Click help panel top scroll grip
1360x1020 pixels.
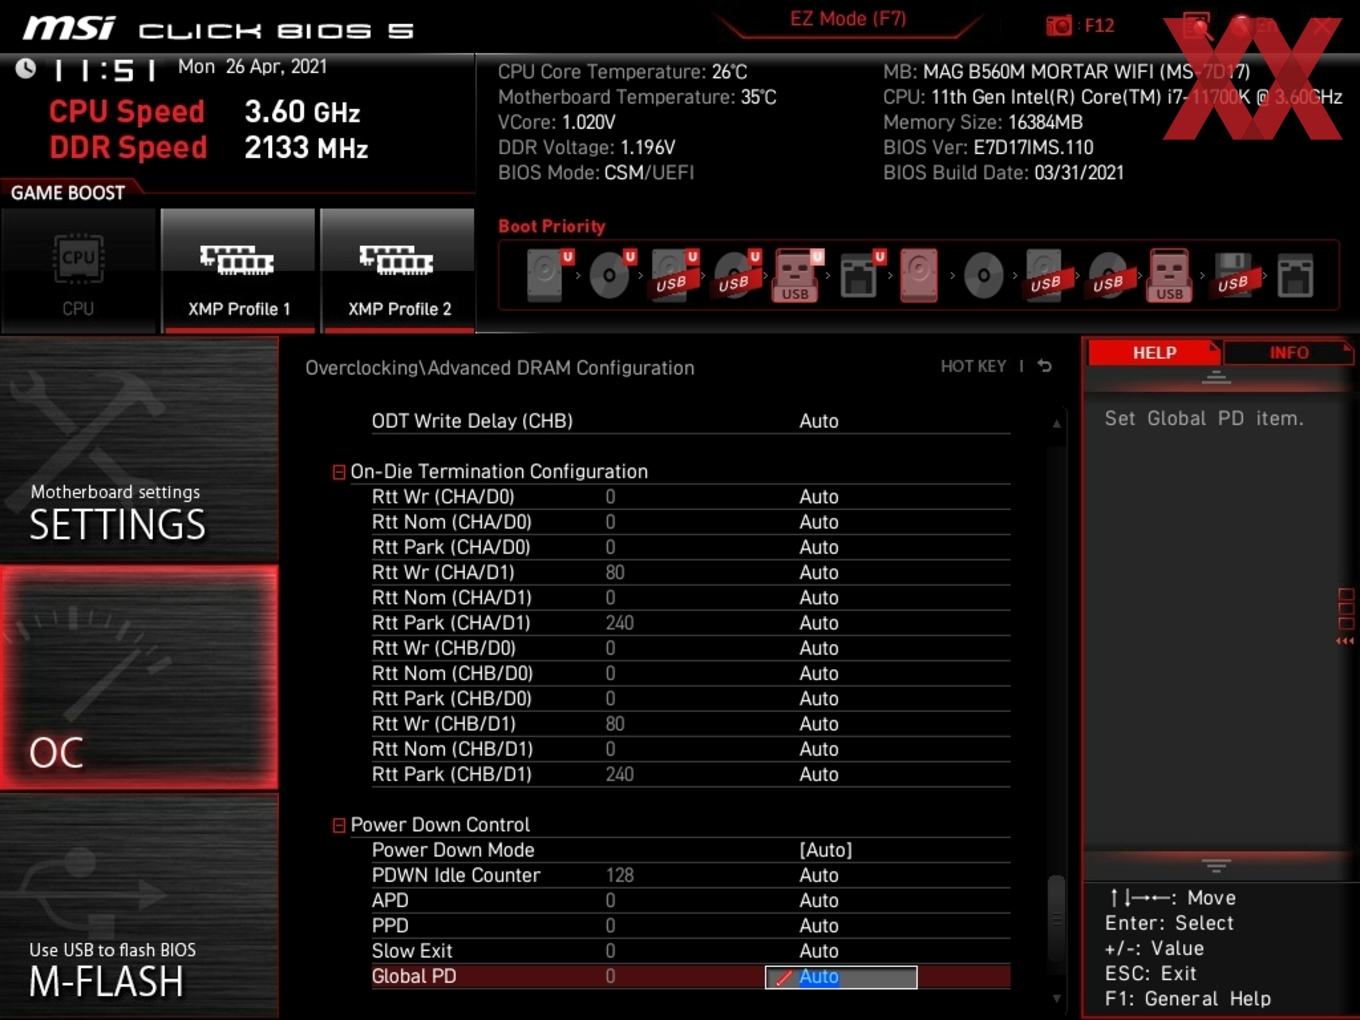click(1216, 377)
